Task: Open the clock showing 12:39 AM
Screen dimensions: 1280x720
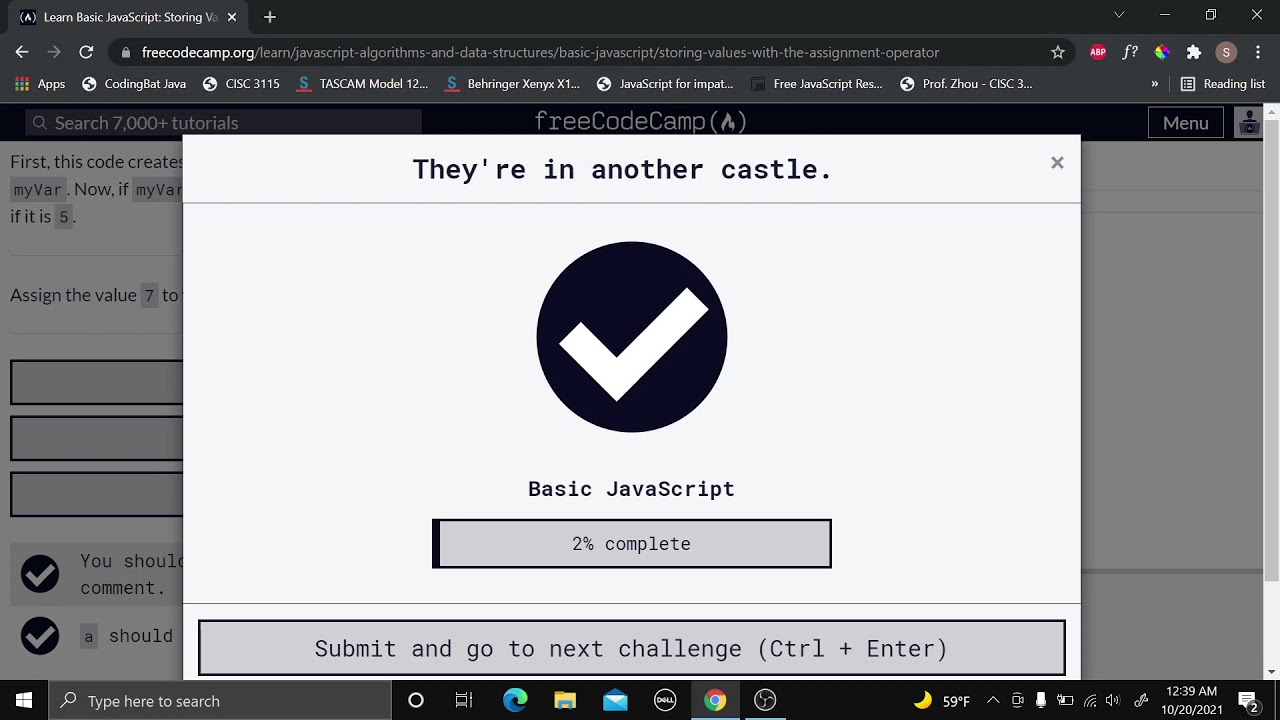Action: [x=1191, y=700]
